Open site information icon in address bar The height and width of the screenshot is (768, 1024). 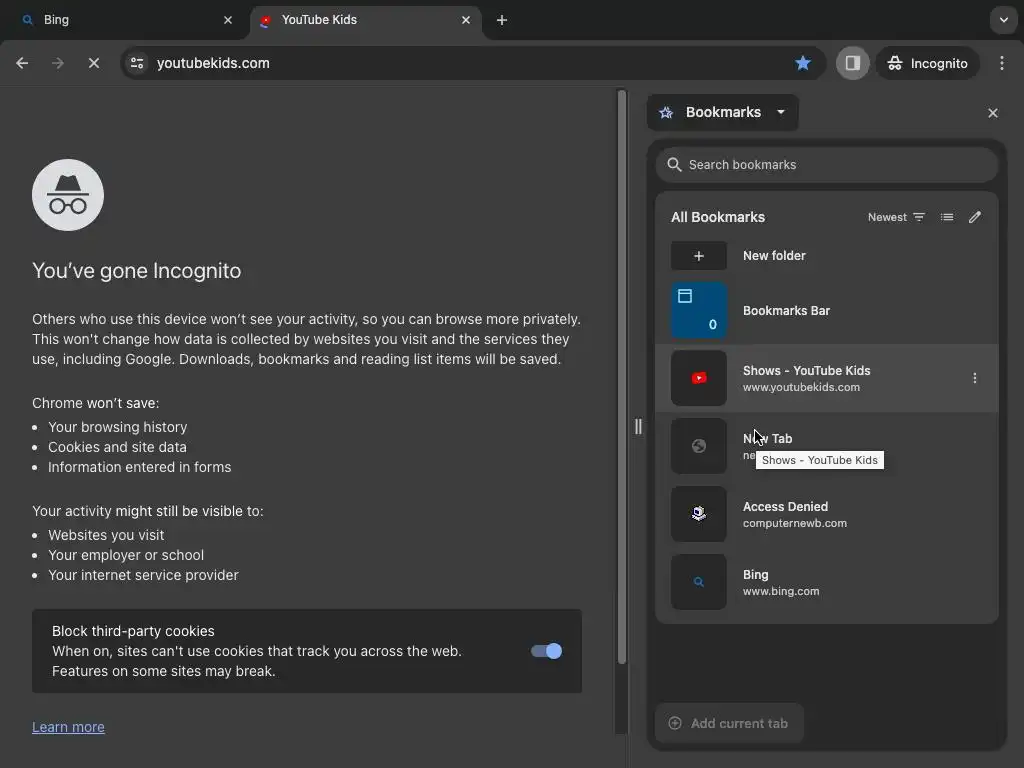pos(137,63)
